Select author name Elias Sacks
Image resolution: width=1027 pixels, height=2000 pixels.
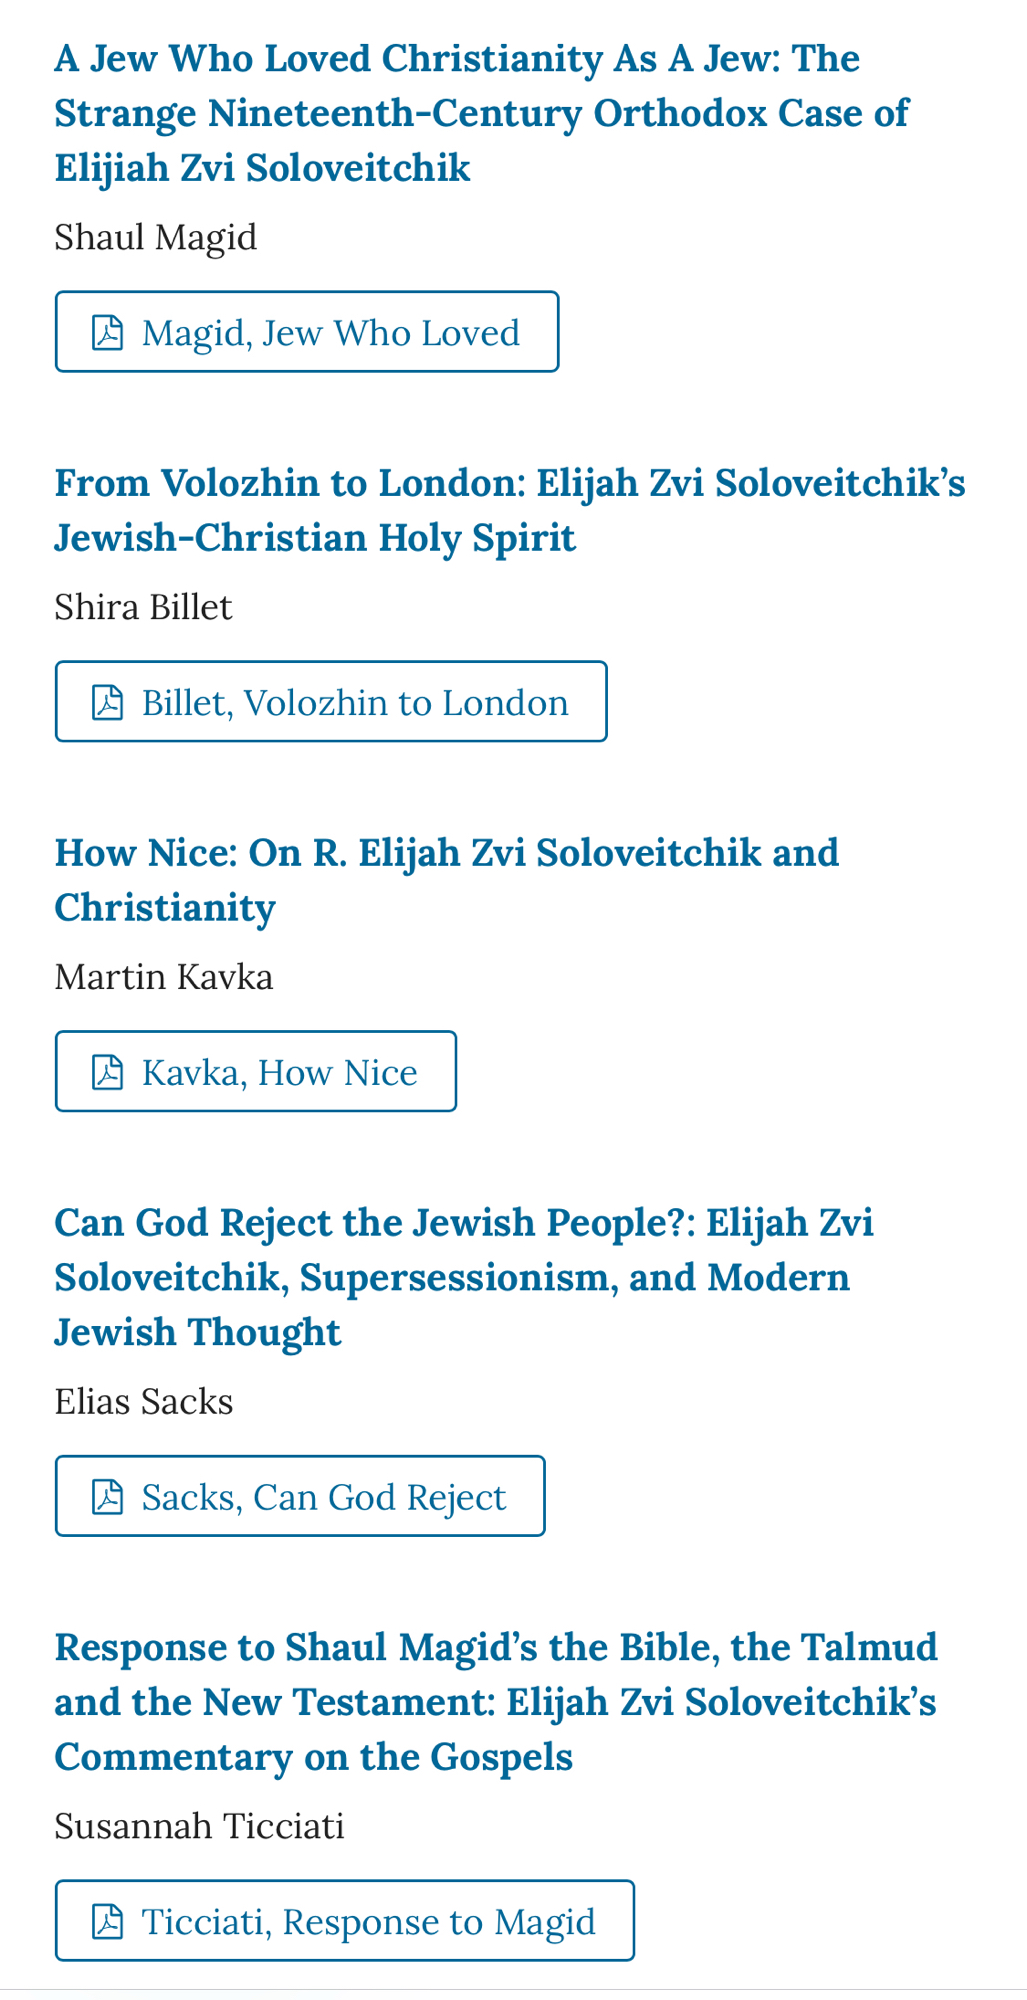click(x=143, y=1402)
